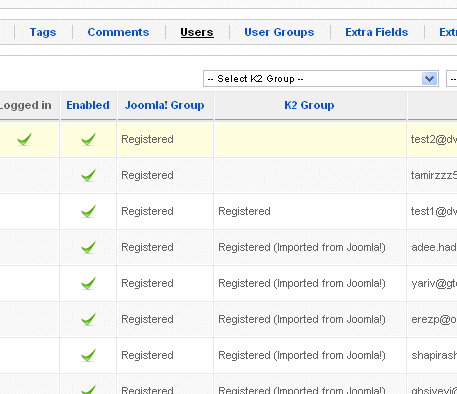Open the Comments tab
The height and width of the screenshot is (394, 457).
point(118,32)
